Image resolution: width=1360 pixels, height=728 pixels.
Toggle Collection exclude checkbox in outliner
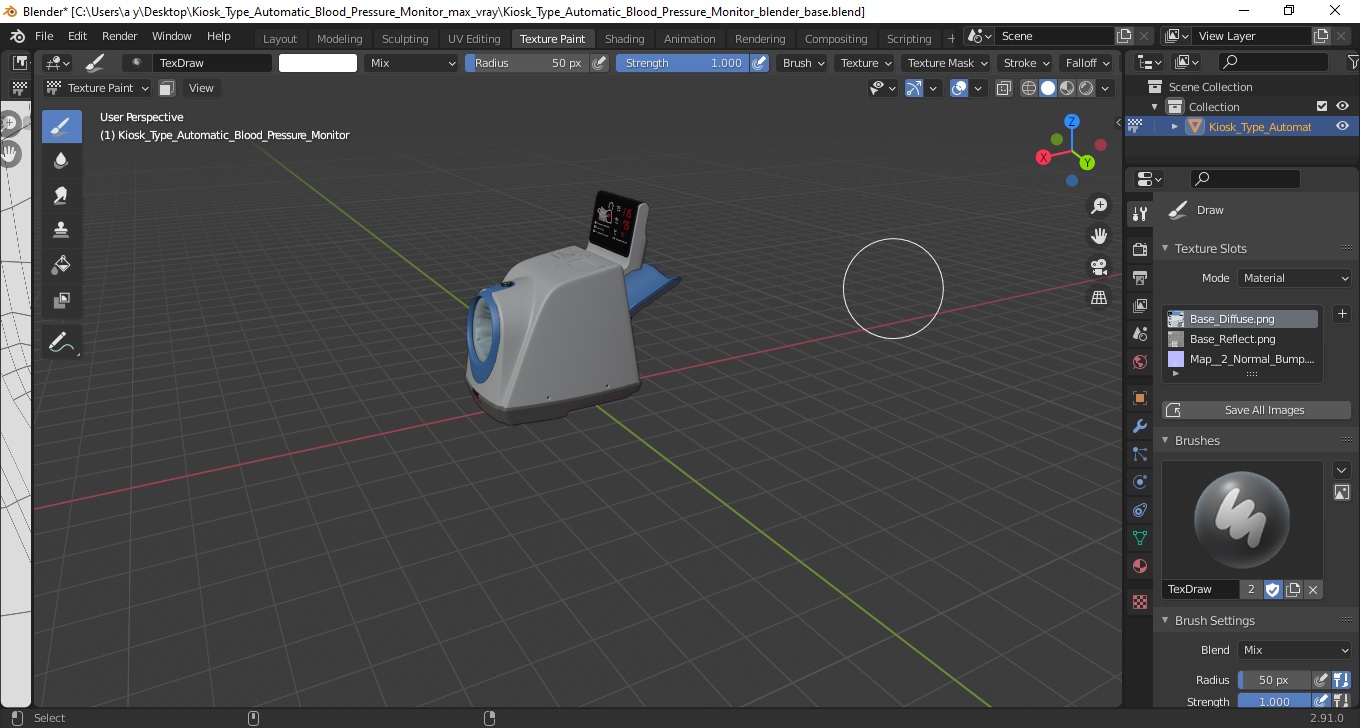(x=1322, y=107)
